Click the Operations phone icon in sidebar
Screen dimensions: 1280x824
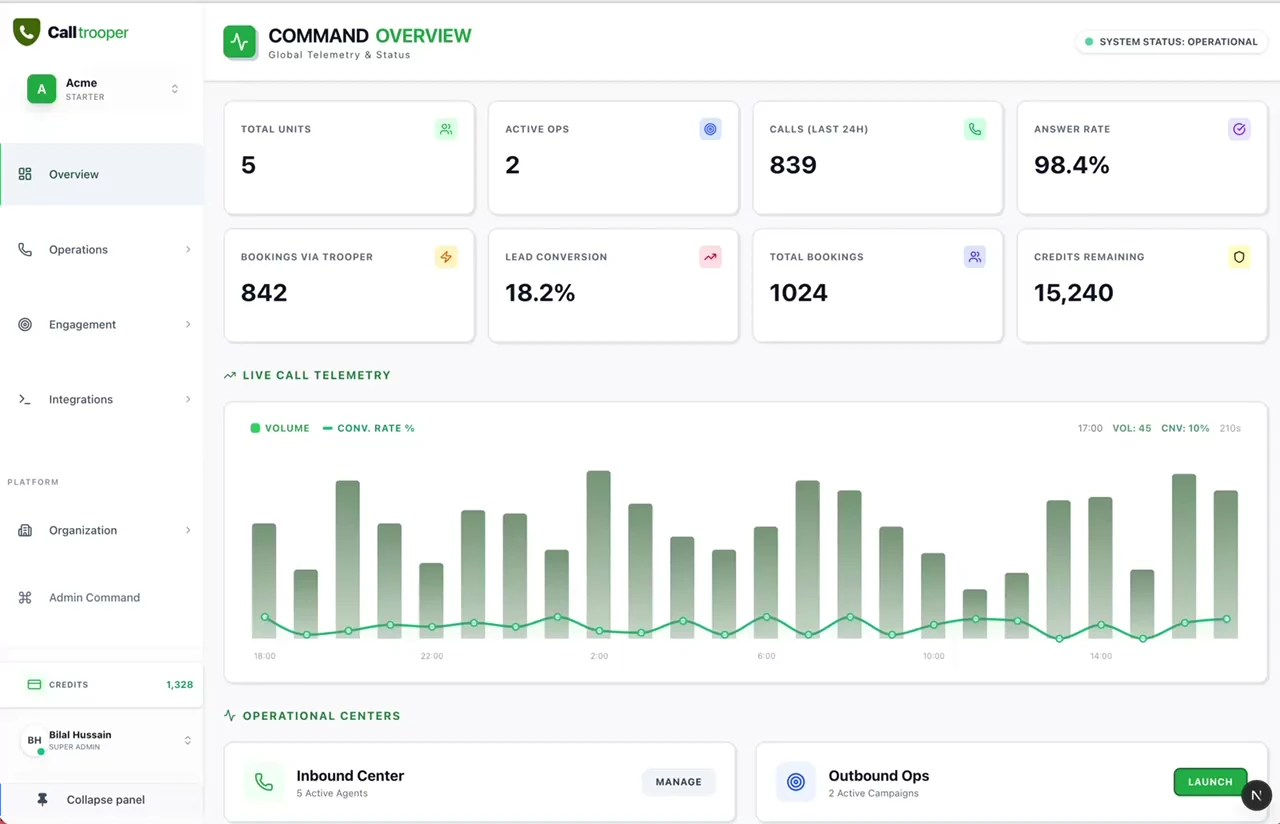pos(25,249)
